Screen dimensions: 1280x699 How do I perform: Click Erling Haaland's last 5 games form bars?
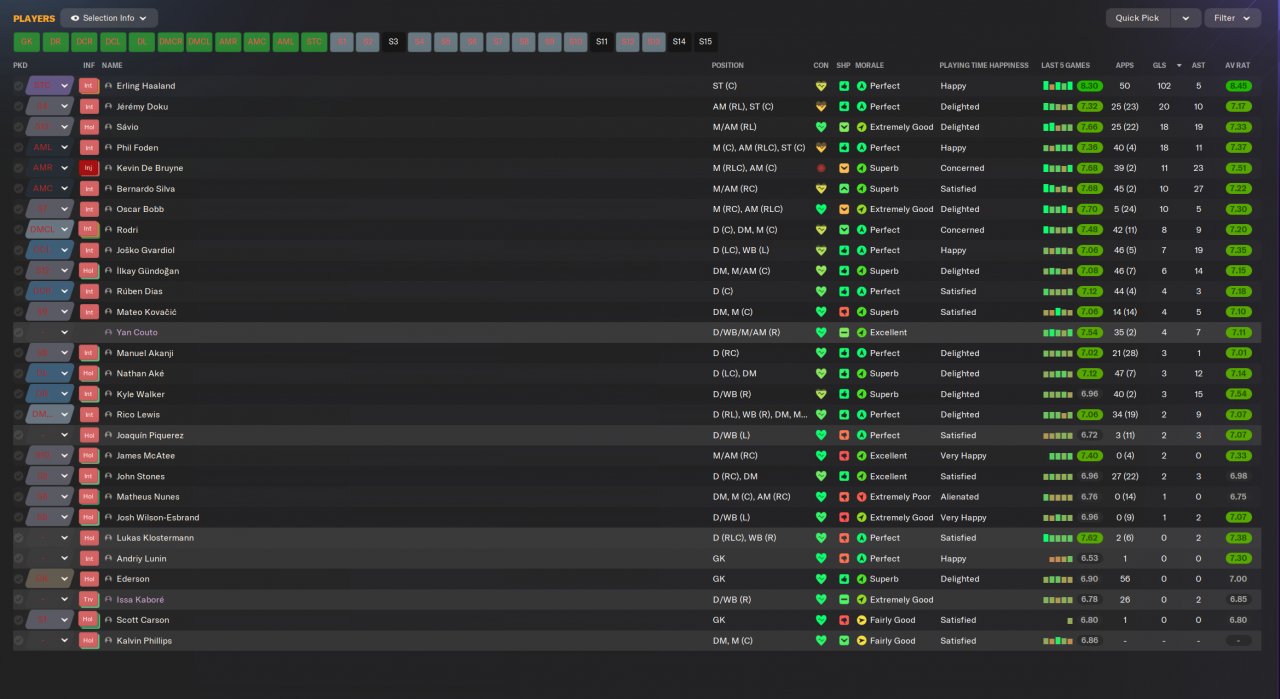tap(1057, 86)
